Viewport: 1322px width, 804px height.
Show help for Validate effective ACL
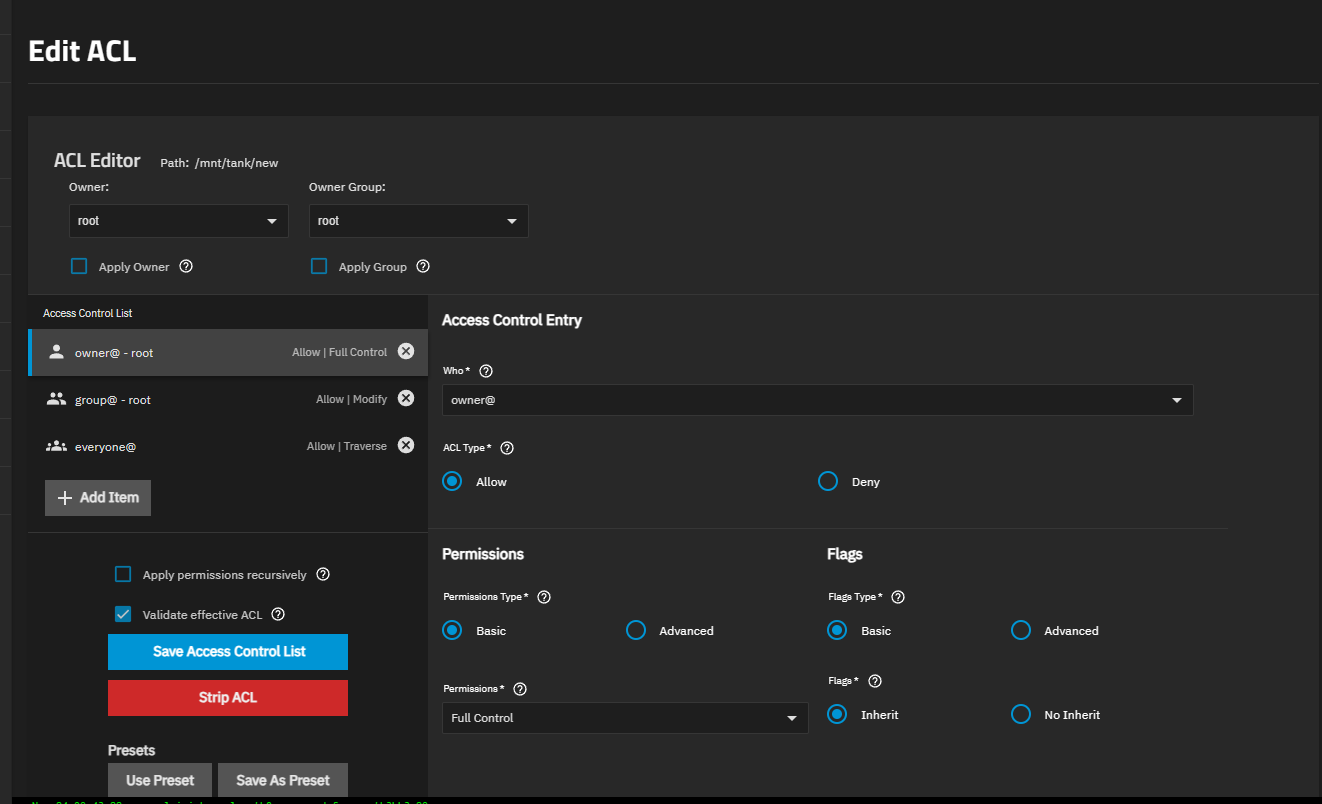278,615
